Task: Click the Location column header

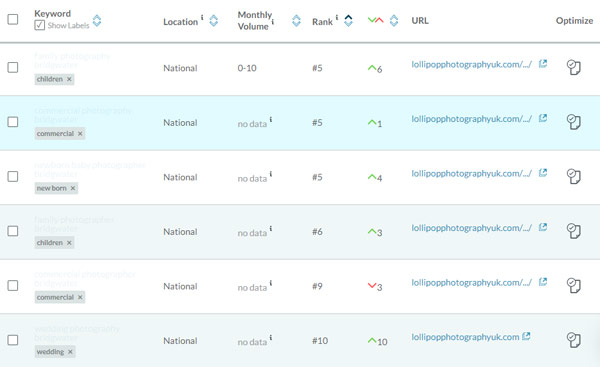Action: pyautogui.click(x=180, y=22)
